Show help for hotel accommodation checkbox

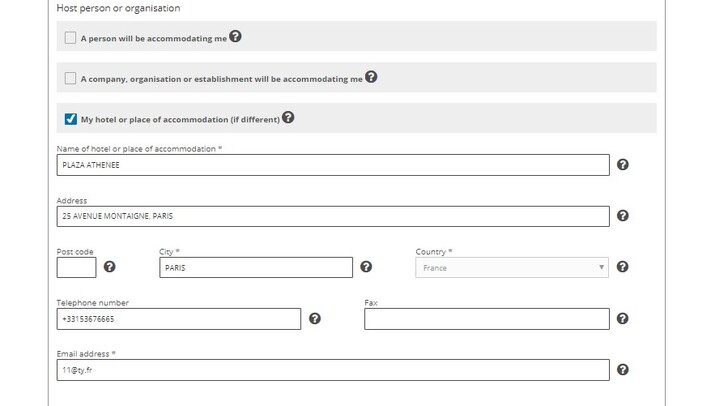tap(288, 117)
